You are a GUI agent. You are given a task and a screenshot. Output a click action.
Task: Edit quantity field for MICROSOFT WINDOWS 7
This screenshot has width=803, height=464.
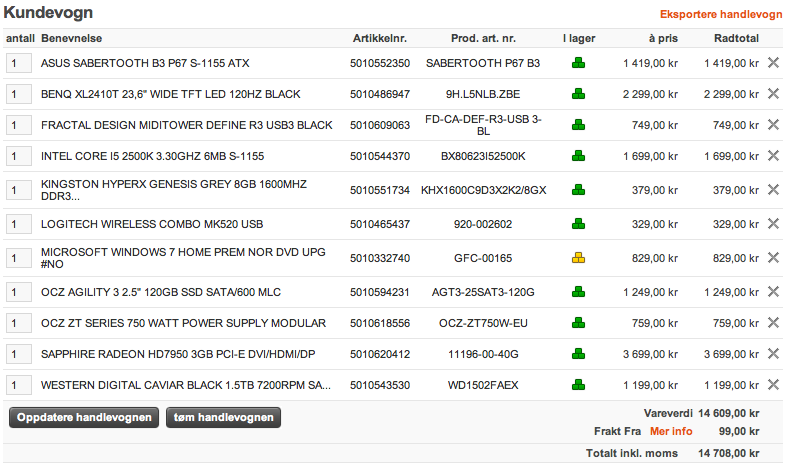click(x=18, y=258)
